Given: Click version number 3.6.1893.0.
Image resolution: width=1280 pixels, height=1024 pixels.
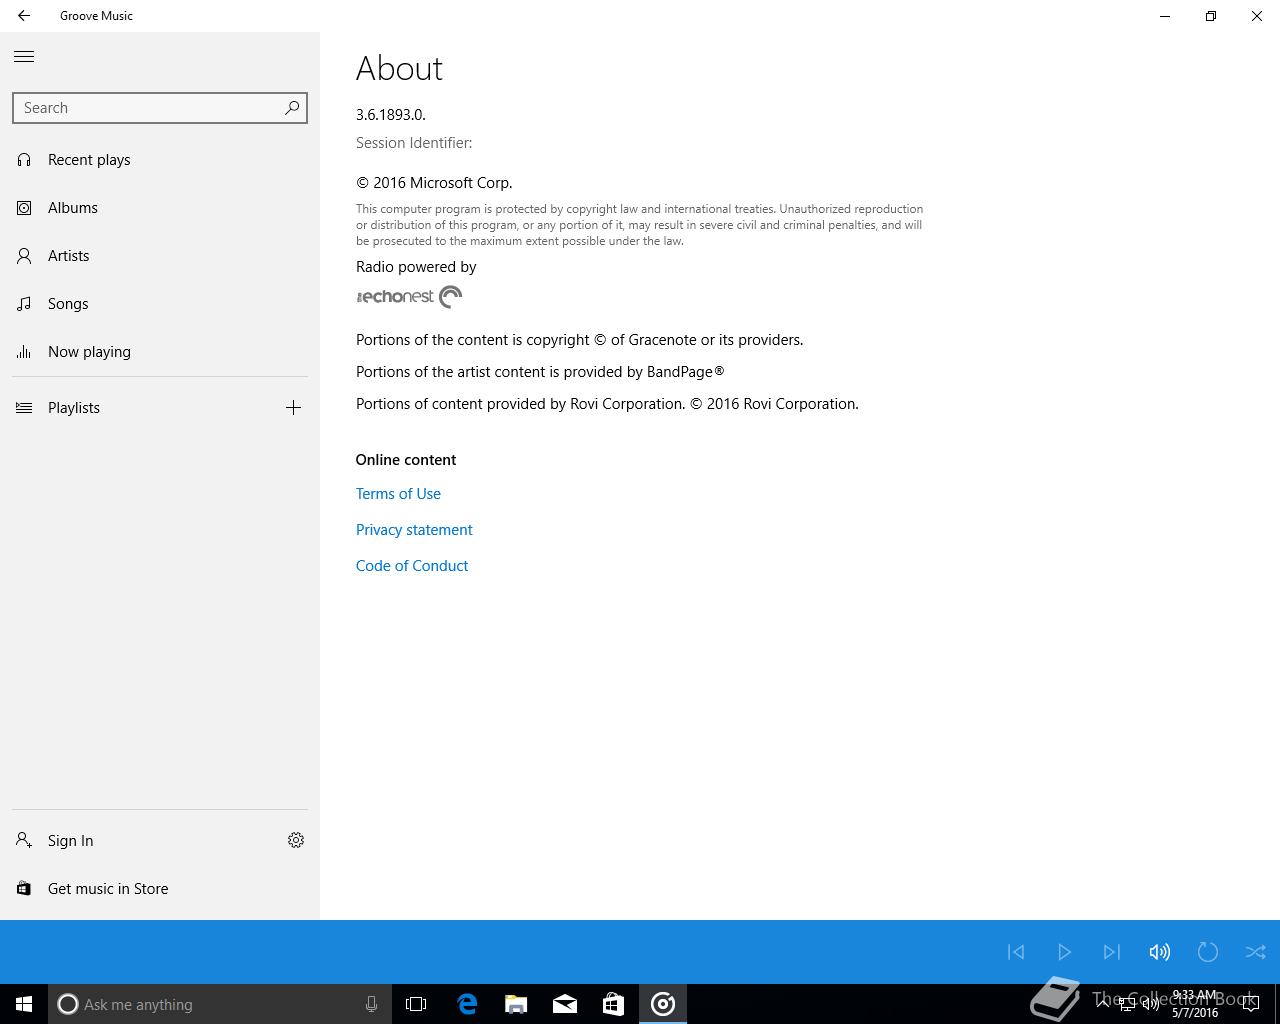Looking at the screenshot, I should (x=391, y=115).
